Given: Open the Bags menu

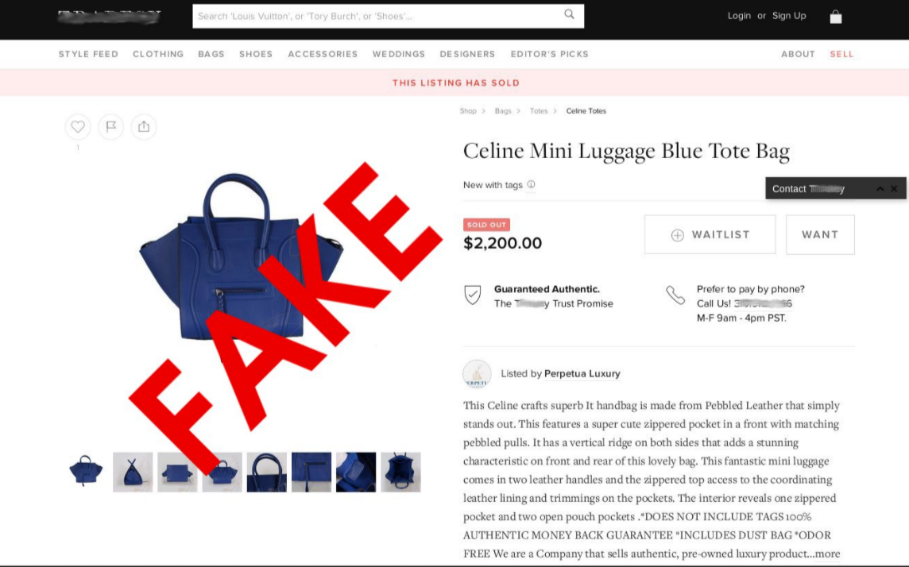Looking at the screenshot, I should (211, 54).
